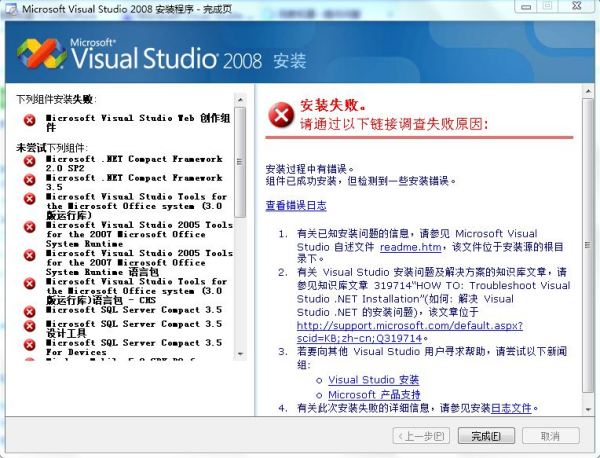The width and height of the screenshot is (600, 458).
Task: Click the 下列组件安装失败 heading
Action: coord(56,100)
